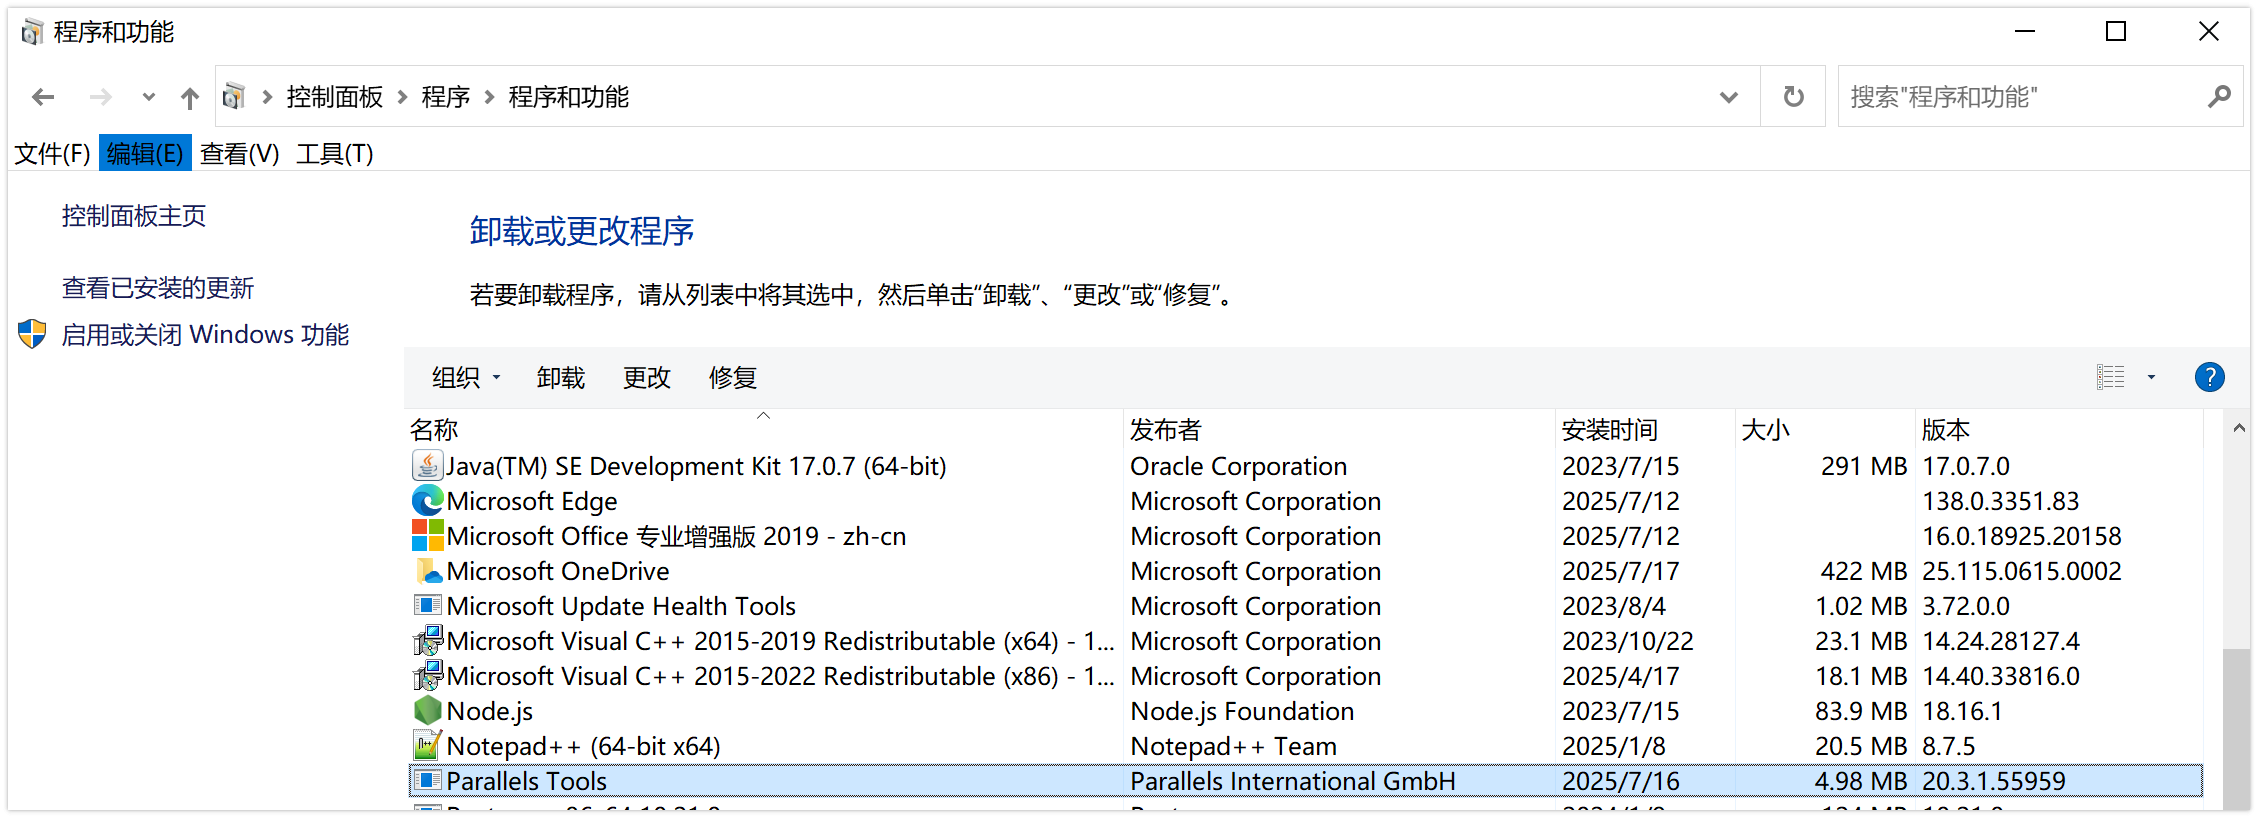Open the view options dropdown arrow
This screenshot has width=2258, height=818.
(2151, 377)
